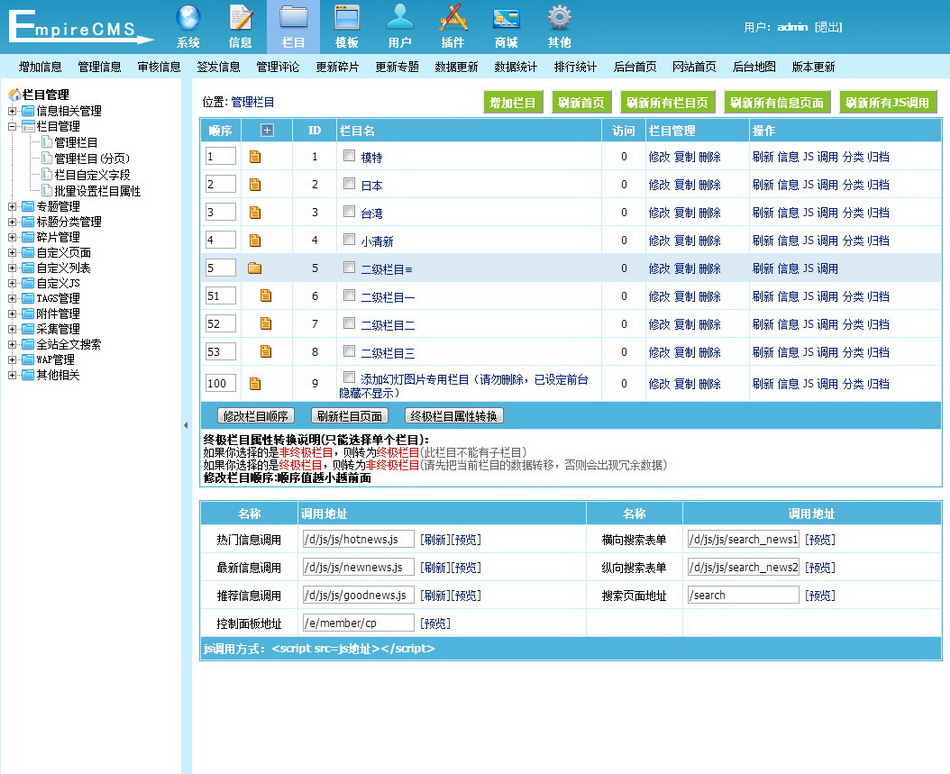
Task: Click the /search address field
Action: coord(743,595)
